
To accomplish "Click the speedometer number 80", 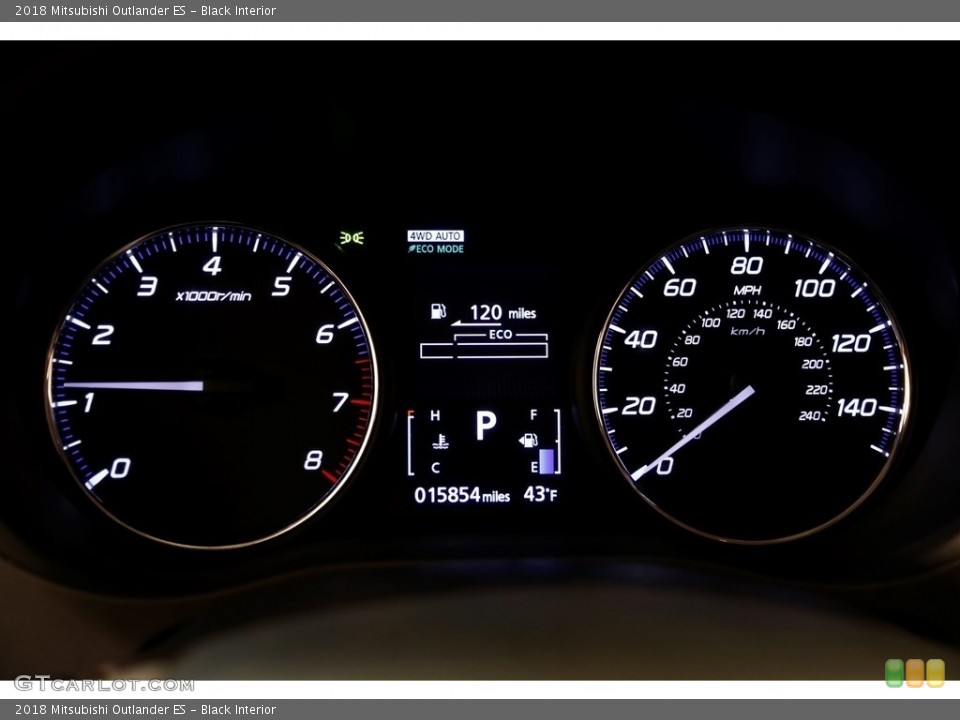I will pyautogui.click(x=746, y=265).
